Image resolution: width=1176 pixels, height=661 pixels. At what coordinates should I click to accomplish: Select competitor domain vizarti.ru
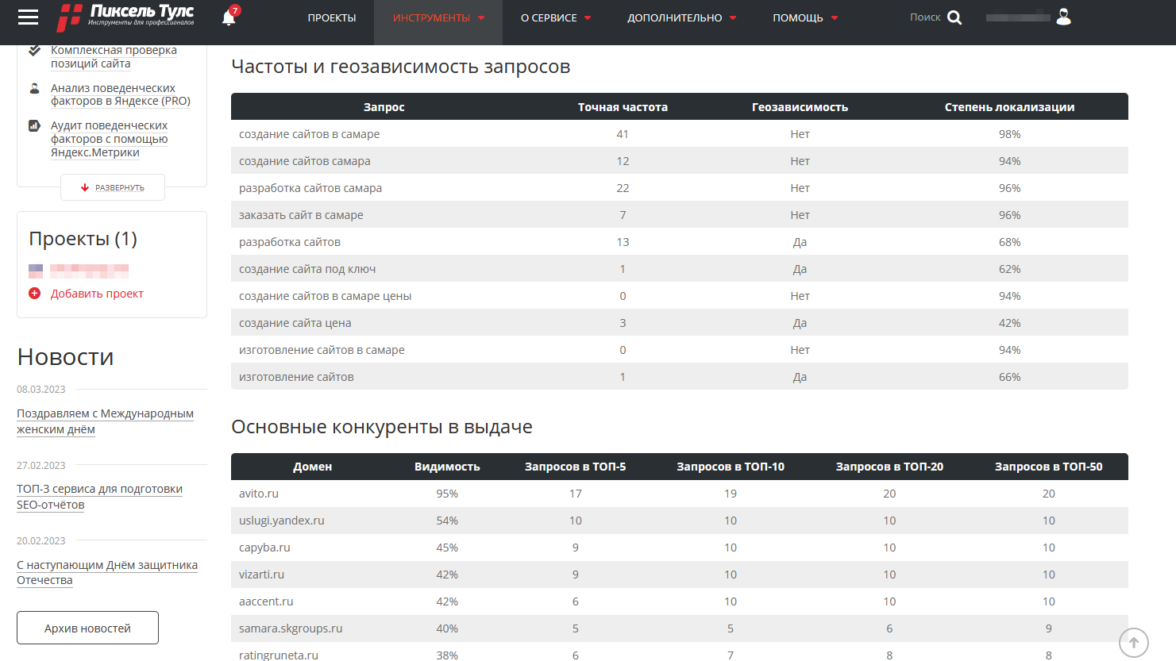coord(261,575)
